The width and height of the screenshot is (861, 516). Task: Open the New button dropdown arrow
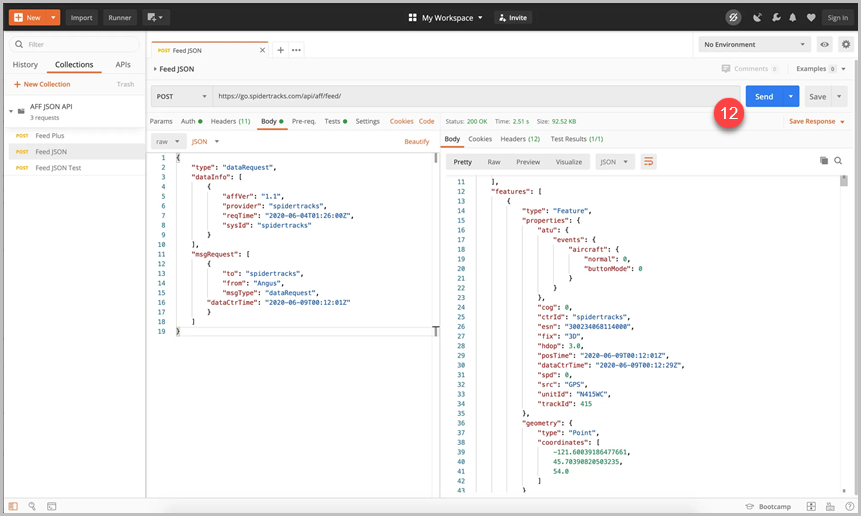(53, 18)
